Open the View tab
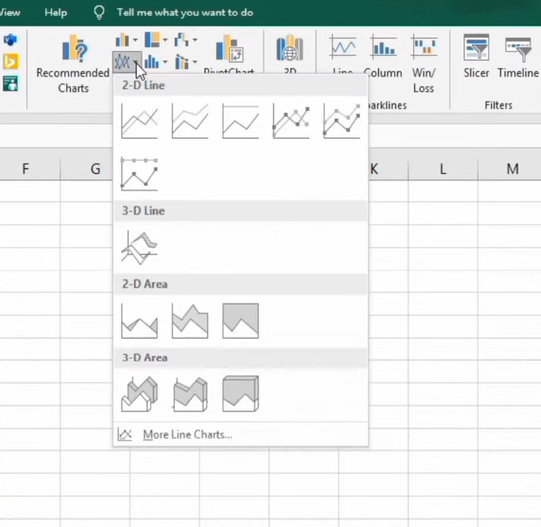Screen dimensions: 541x527 coord(10,12)
